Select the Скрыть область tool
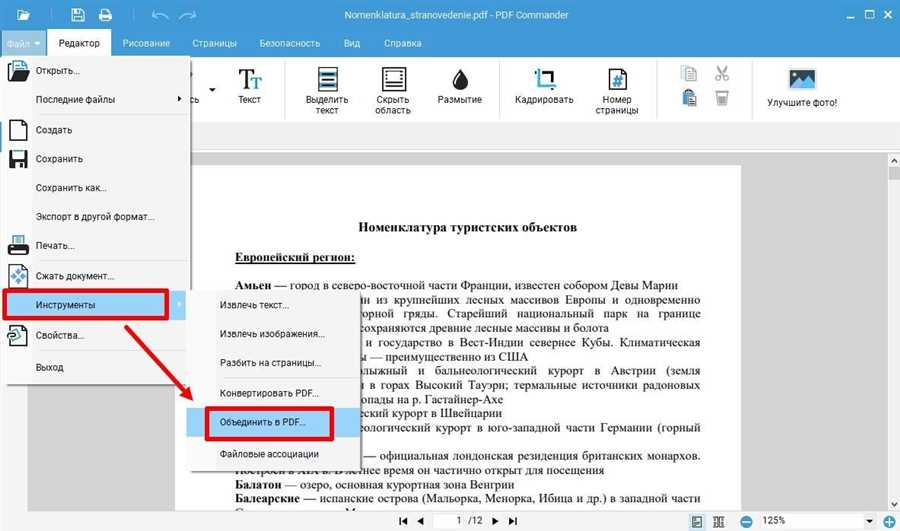Image resolution: width=900 pixels, height=531 pixels. (393, 90)
